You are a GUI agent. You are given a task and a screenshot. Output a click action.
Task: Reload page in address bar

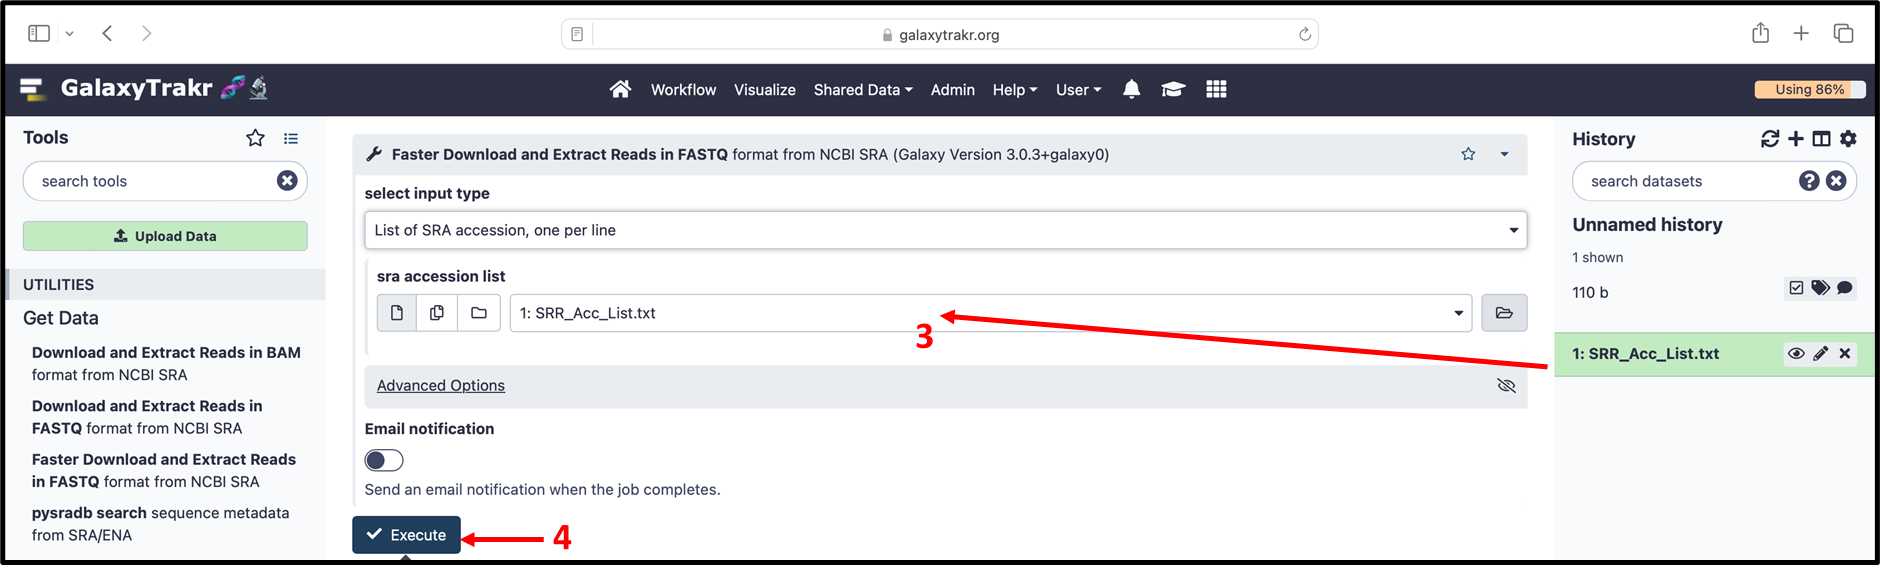click(x=1304, y=34)
